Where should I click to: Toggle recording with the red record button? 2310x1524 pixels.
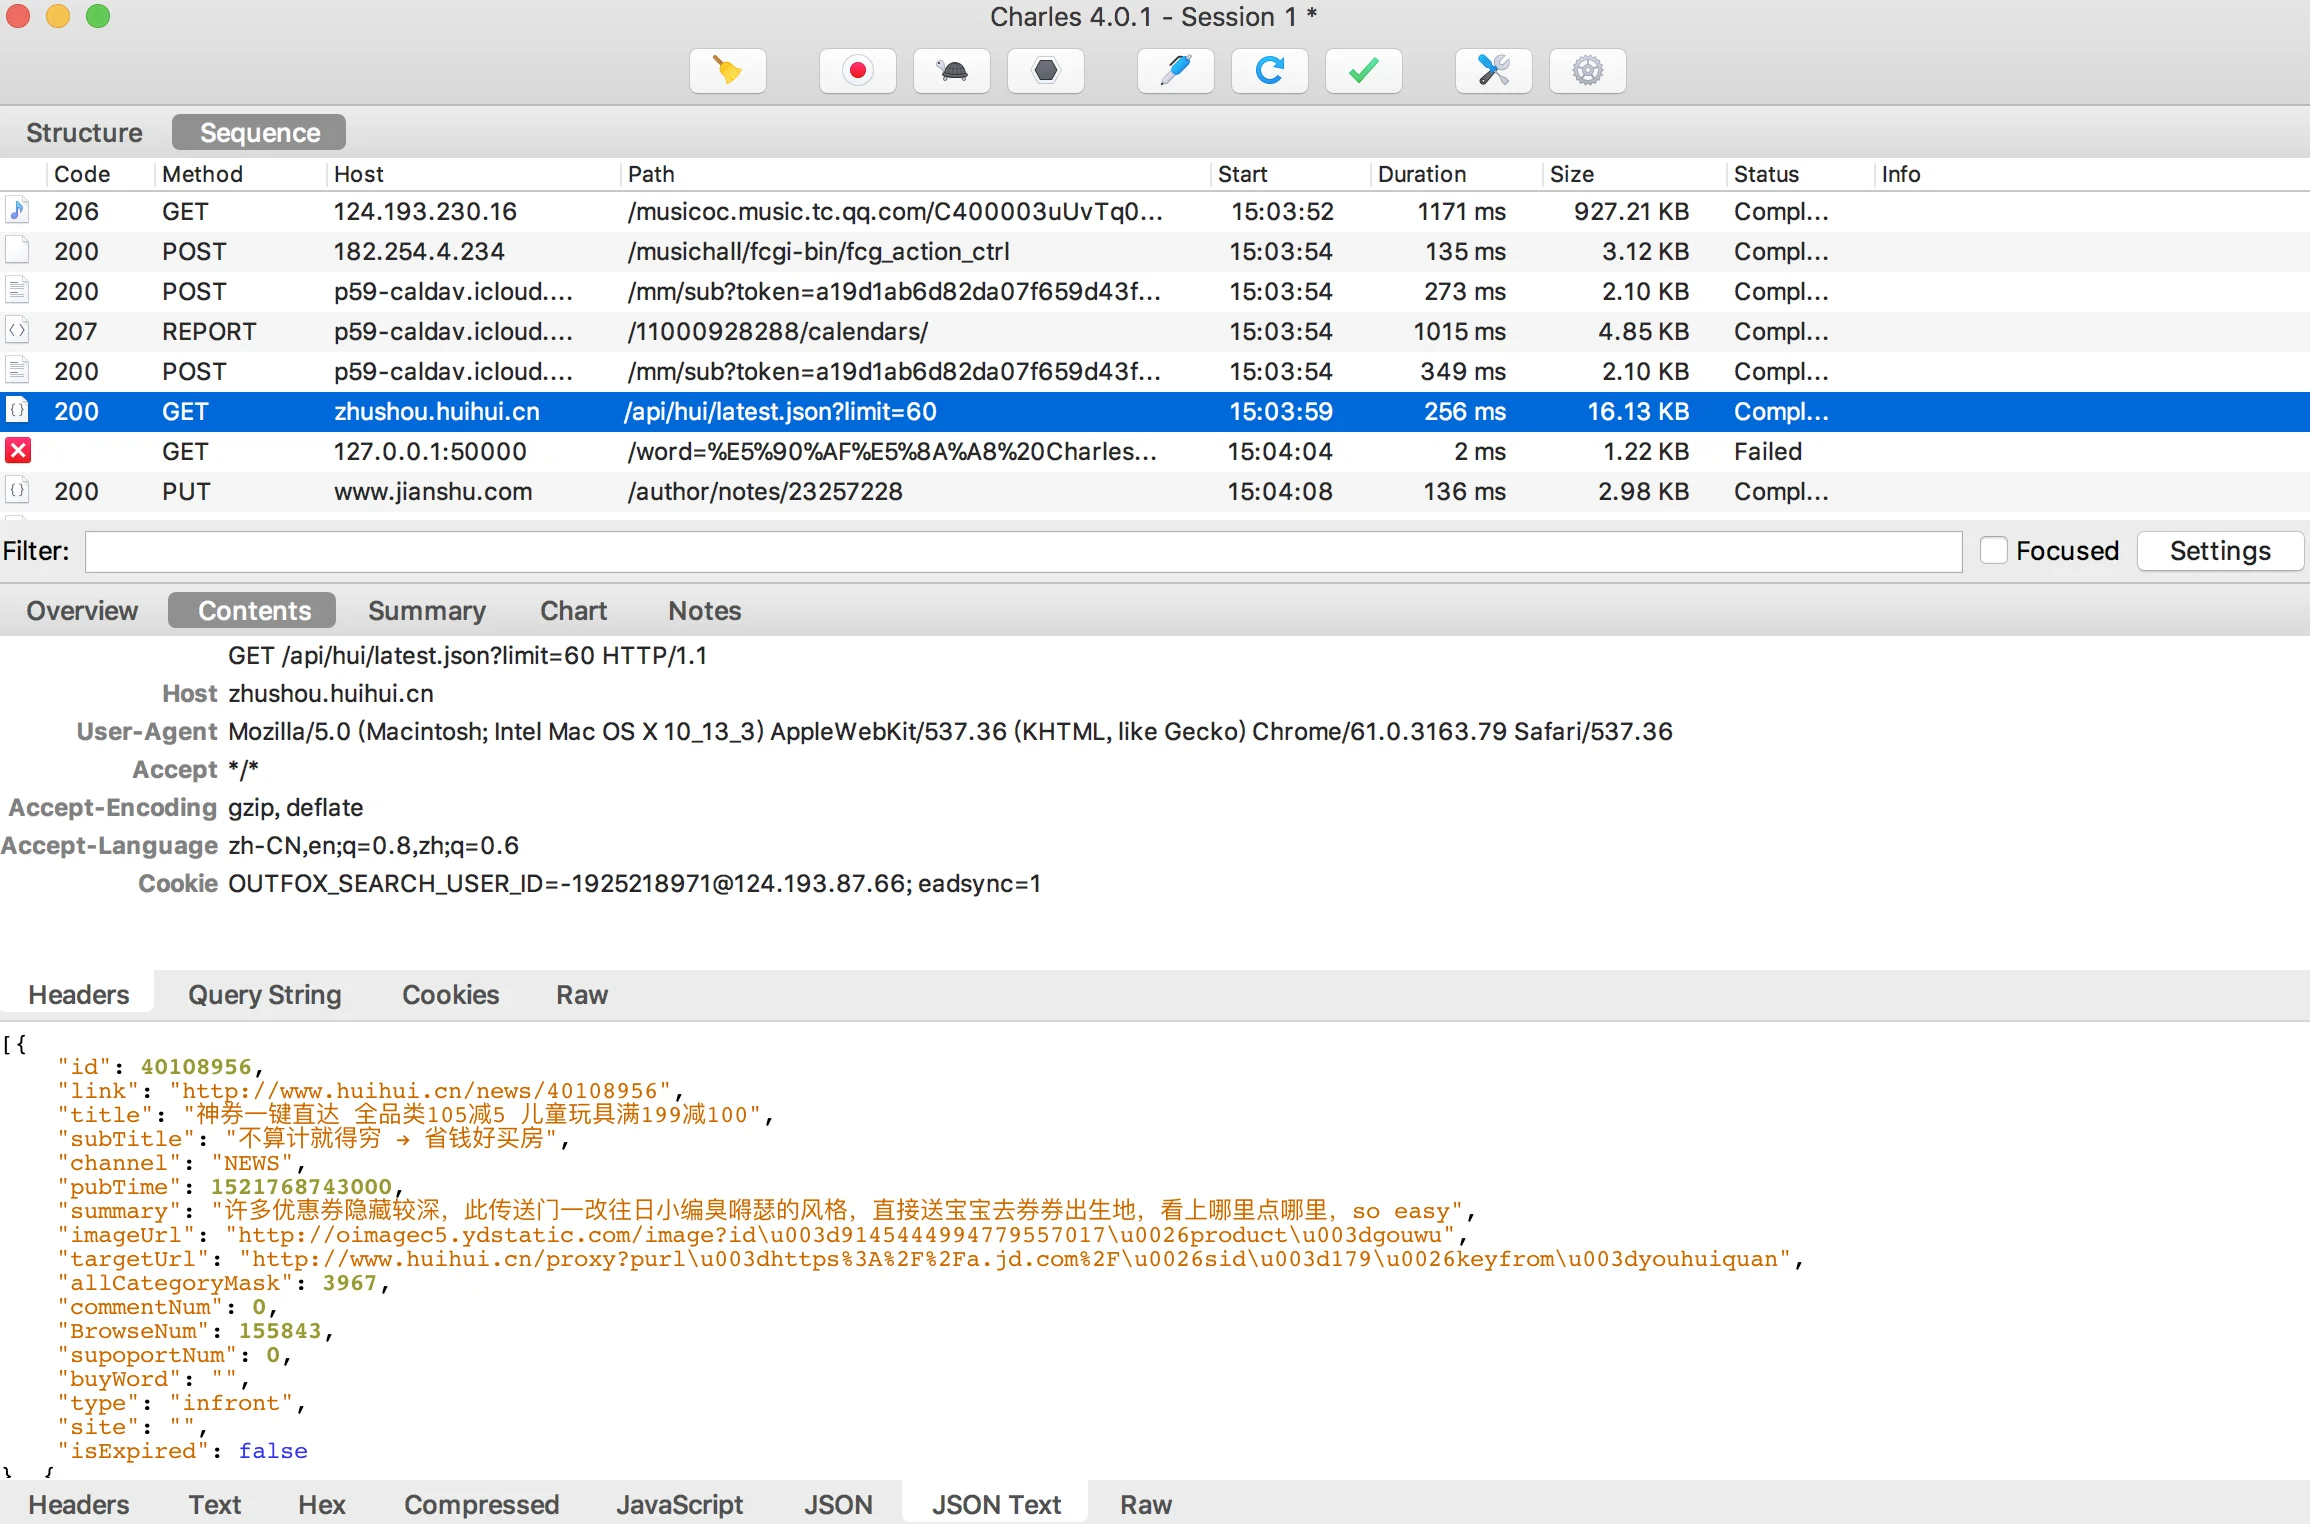pyautogui.click(x=857, y=71)
